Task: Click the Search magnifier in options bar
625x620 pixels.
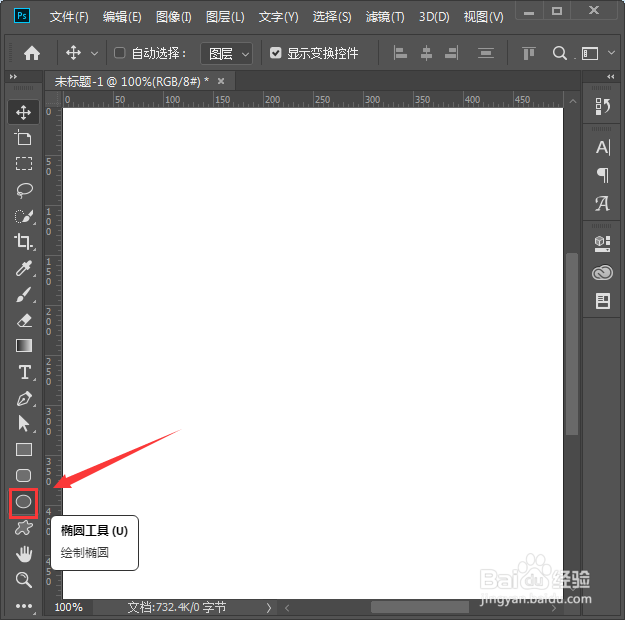Action: (x=560, y=53)
